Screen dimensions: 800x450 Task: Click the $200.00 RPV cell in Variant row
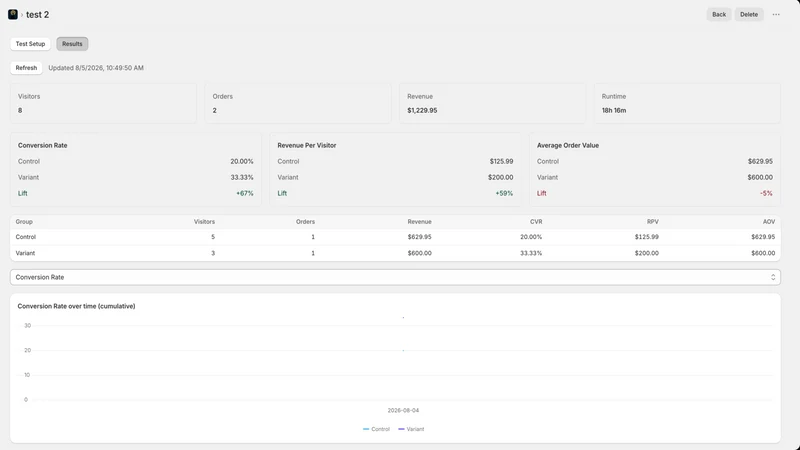click(x=646, y=253)
